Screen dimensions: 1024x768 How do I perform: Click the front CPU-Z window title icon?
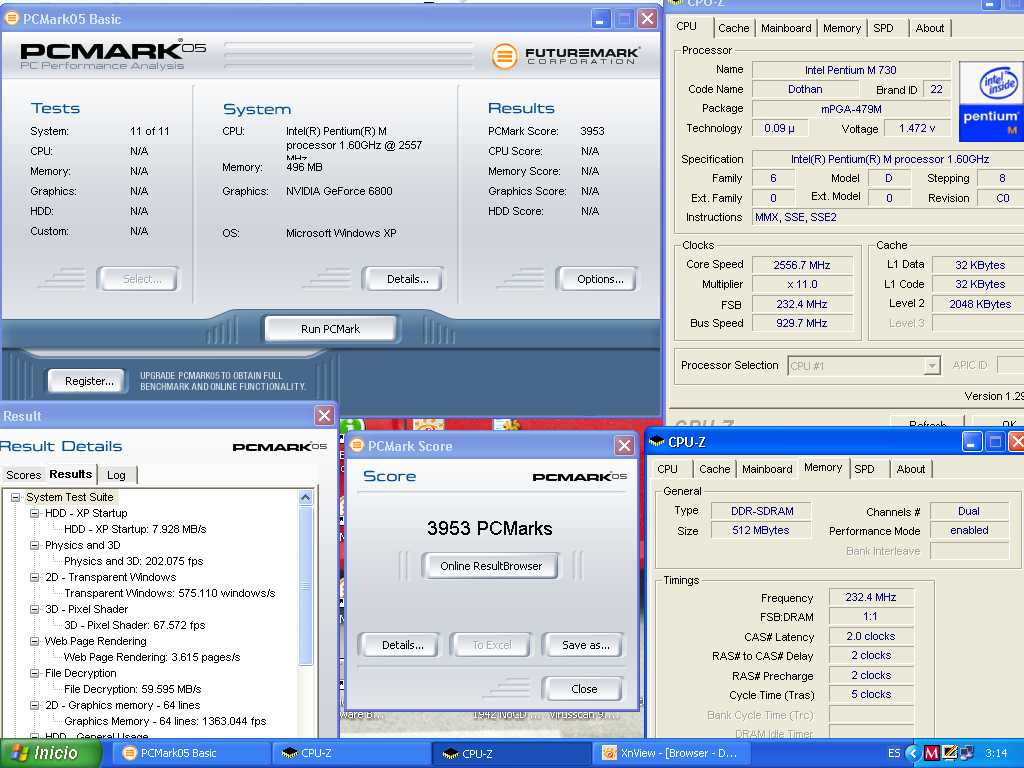pyautogui.click(x=656, y=442)
